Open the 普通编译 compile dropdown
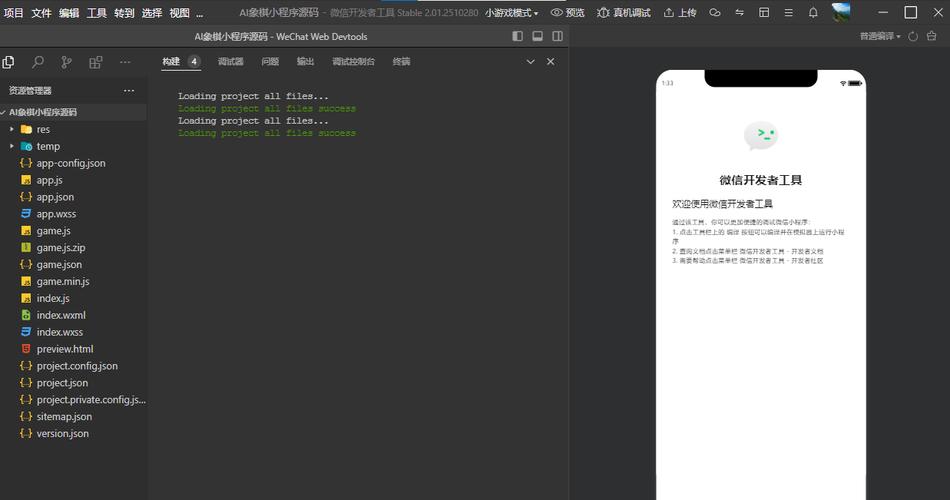Viewport: 950px width, 500px height. pyautogui.click(x=880, y=36)
